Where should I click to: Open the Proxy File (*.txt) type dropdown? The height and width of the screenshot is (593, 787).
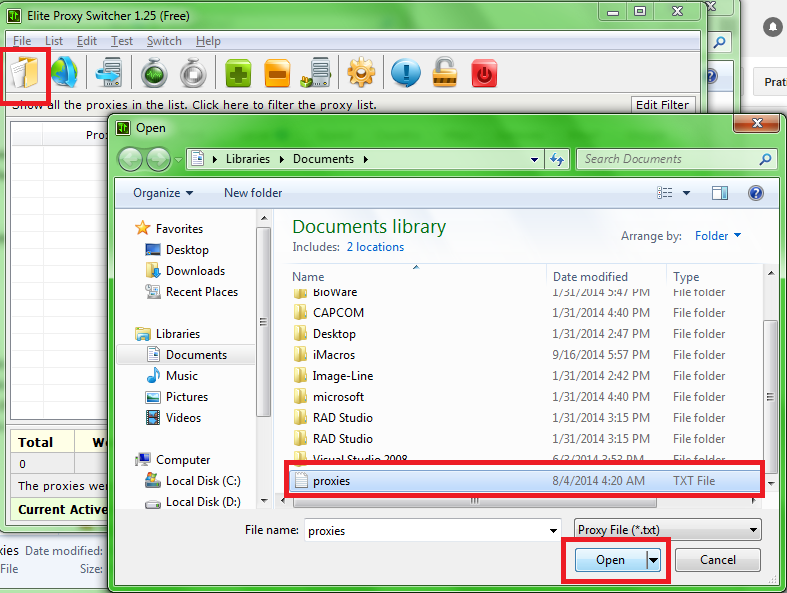pyautogui.click(x=668, y=530)
